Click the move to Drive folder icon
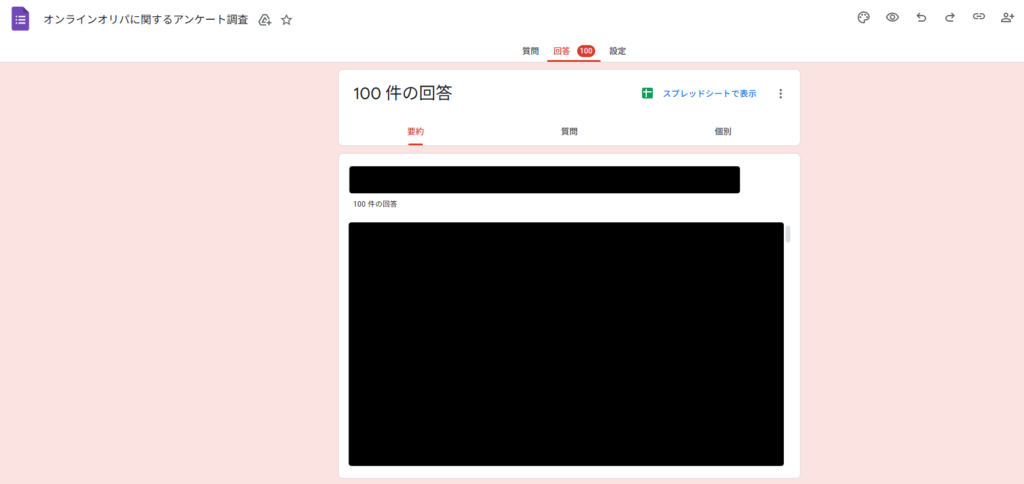 coord(265,20)
